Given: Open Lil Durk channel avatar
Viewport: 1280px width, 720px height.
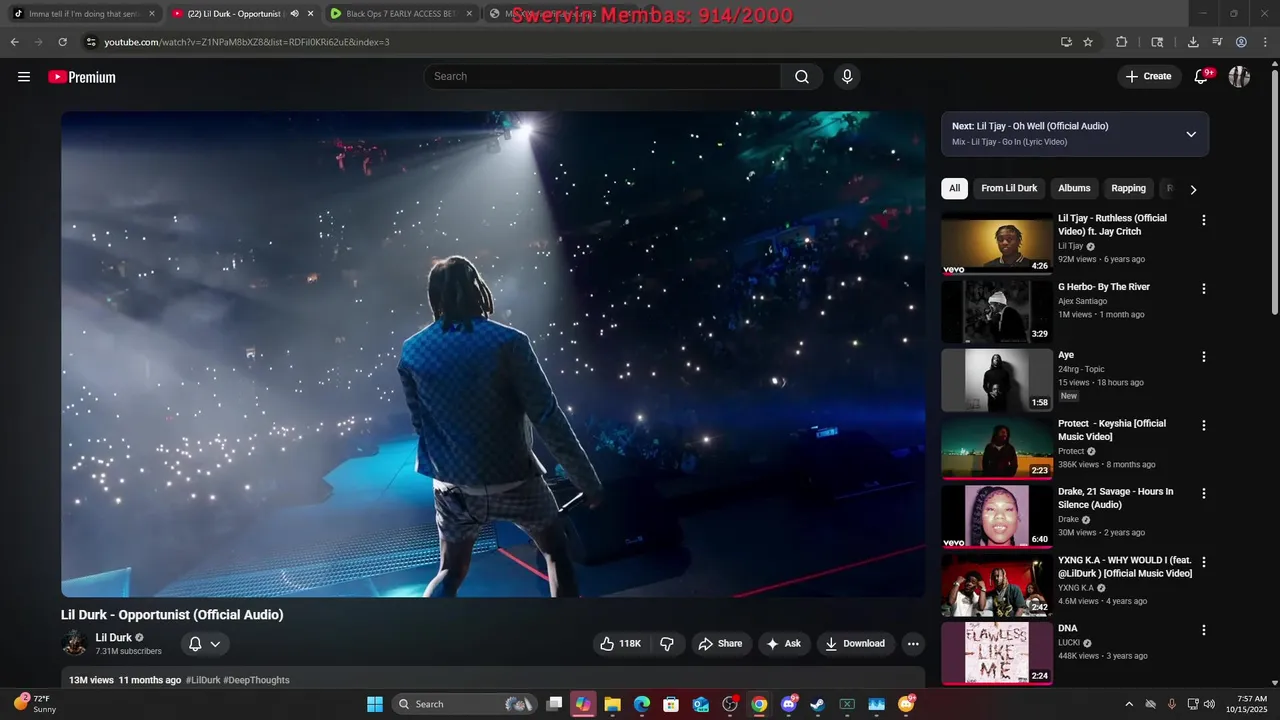Looking at the screenshot, I should [74, 643].
